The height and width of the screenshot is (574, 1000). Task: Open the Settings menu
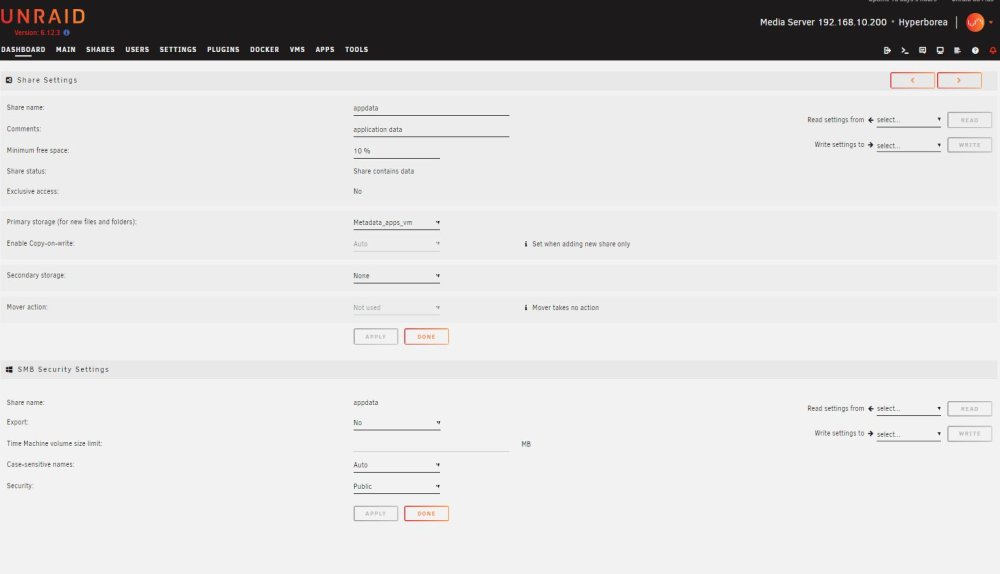[x=178, y=50]
